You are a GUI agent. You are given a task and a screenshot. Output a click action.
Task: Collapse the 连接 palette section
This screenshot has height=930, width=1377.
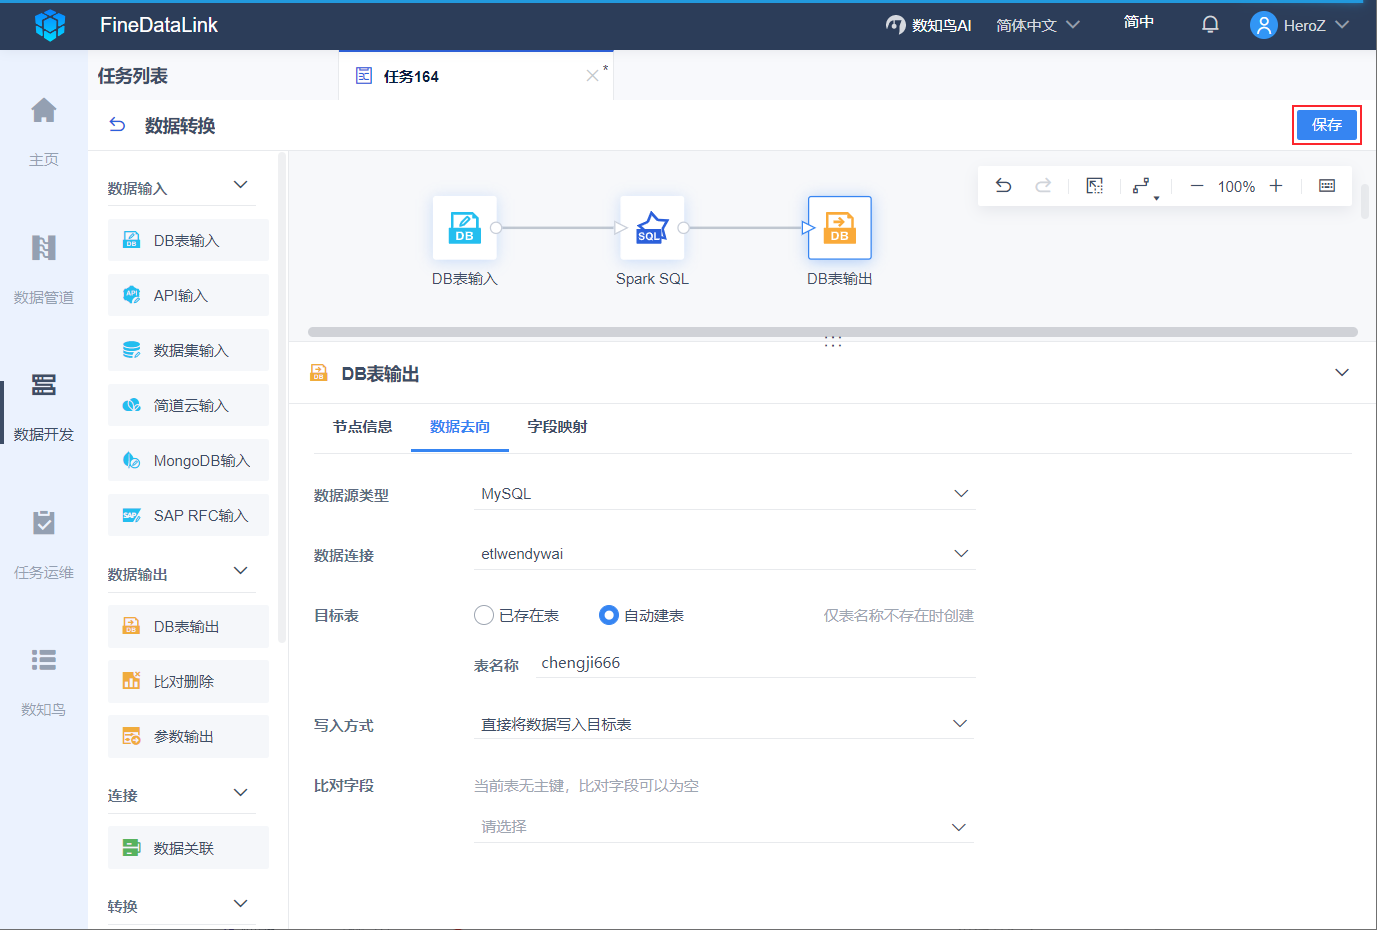coord(241,793)
